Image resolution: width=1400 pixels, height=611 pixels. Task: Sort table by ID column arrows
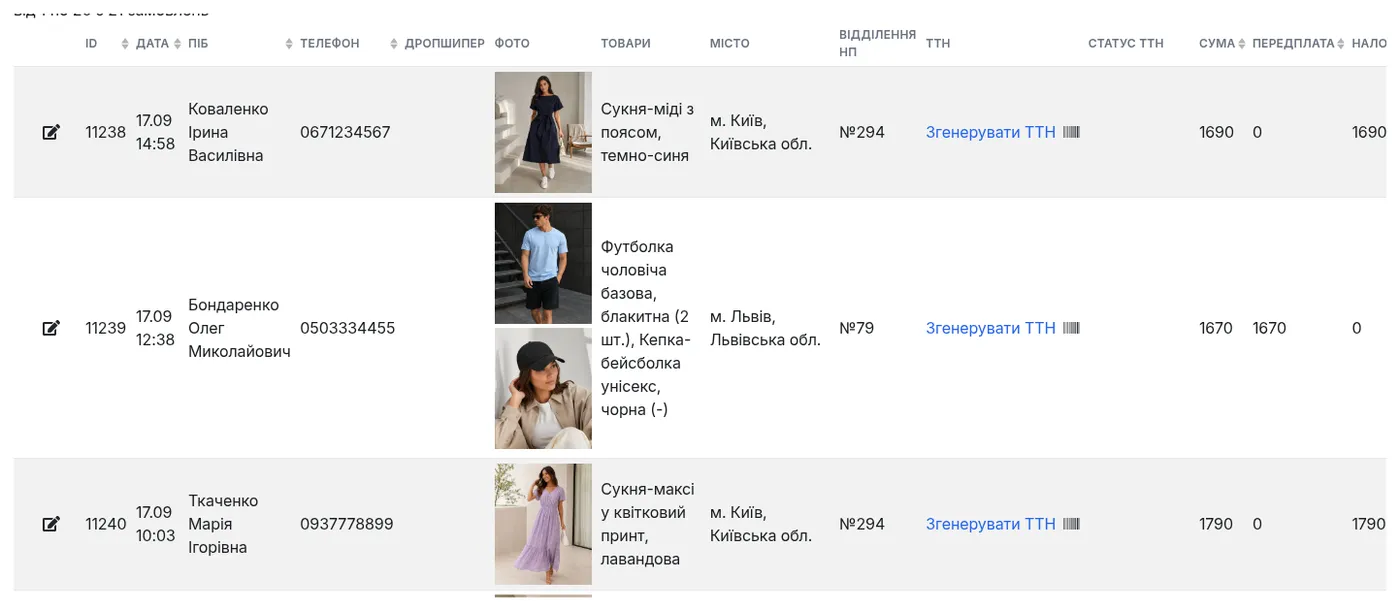point(125,44)
